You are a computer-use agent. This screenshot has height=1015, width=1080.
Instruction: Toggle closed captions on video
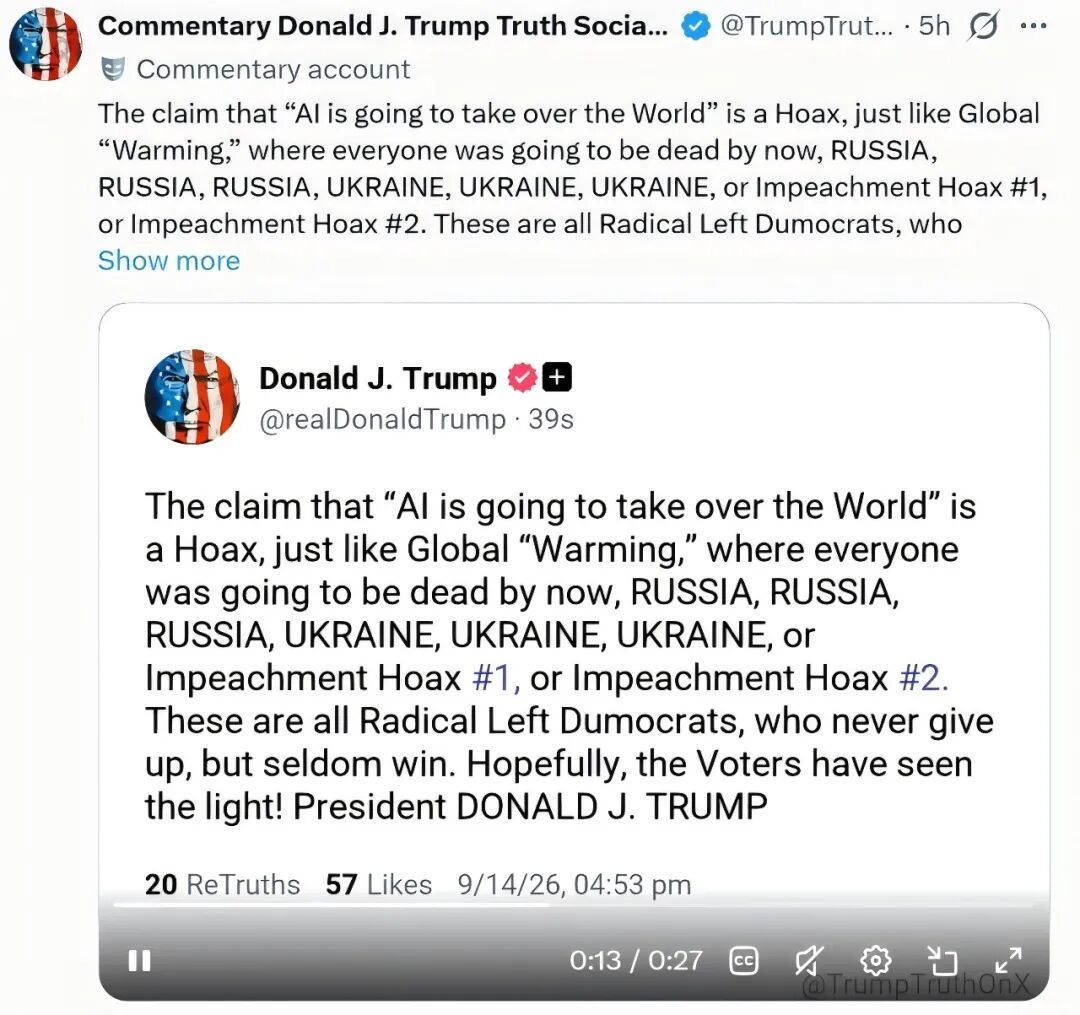(744, 961)
